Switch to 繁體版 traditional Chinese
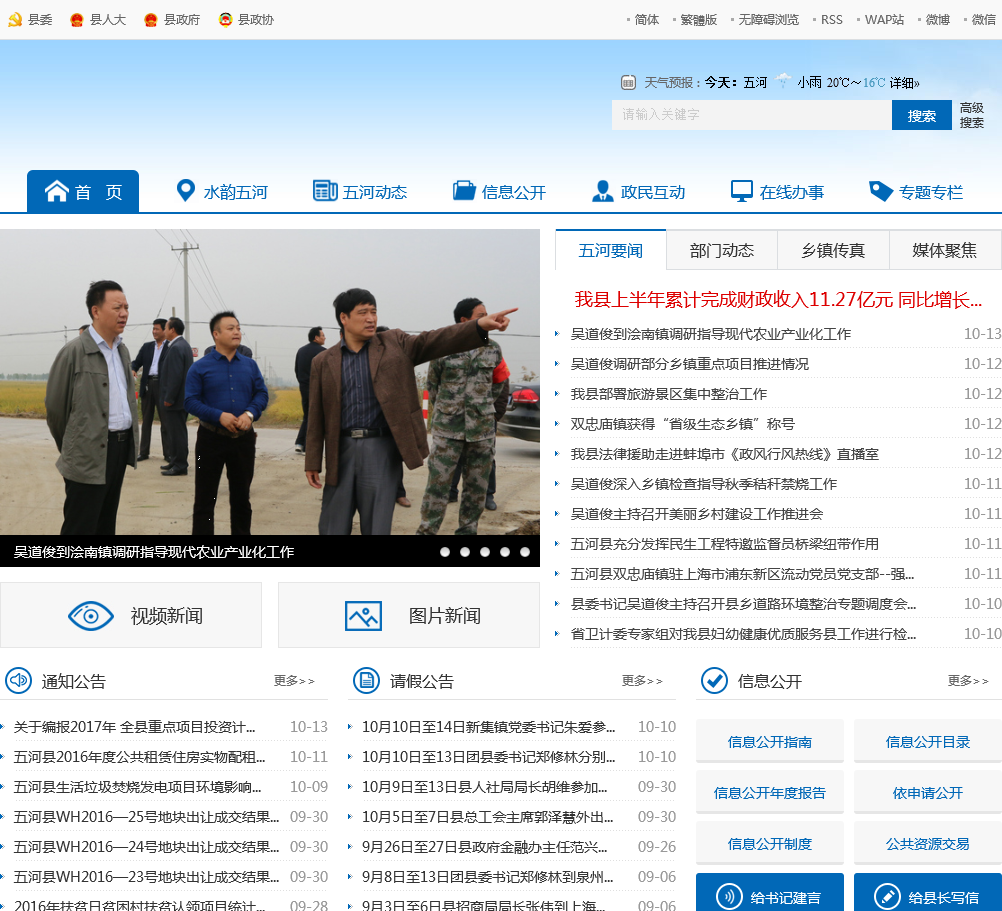The height and width of the screenshot is (911, 1002). tap(698, 20)
